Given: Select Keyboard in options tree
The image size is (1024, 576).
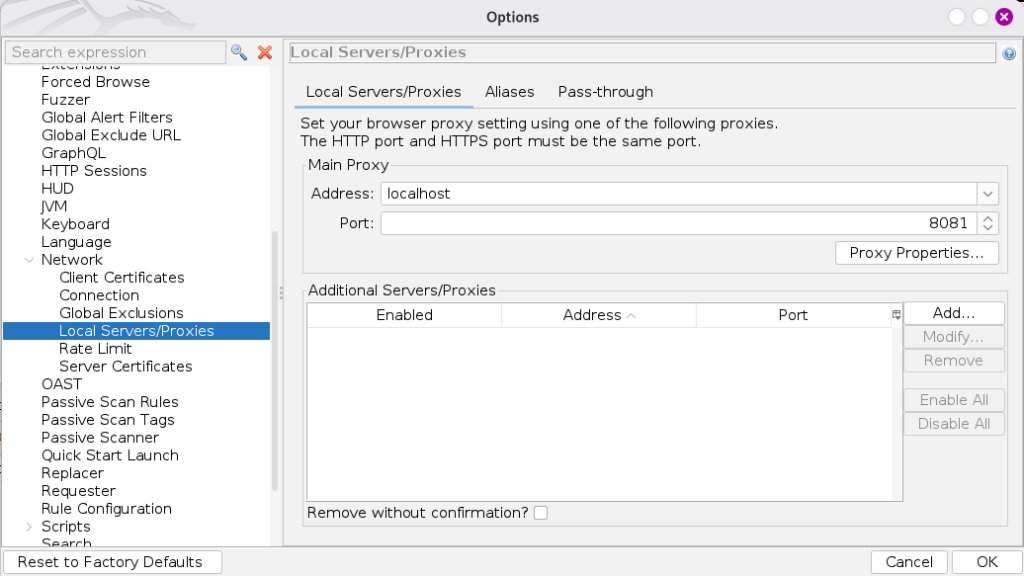Looking at the screenshot, I should coord(75,224).
